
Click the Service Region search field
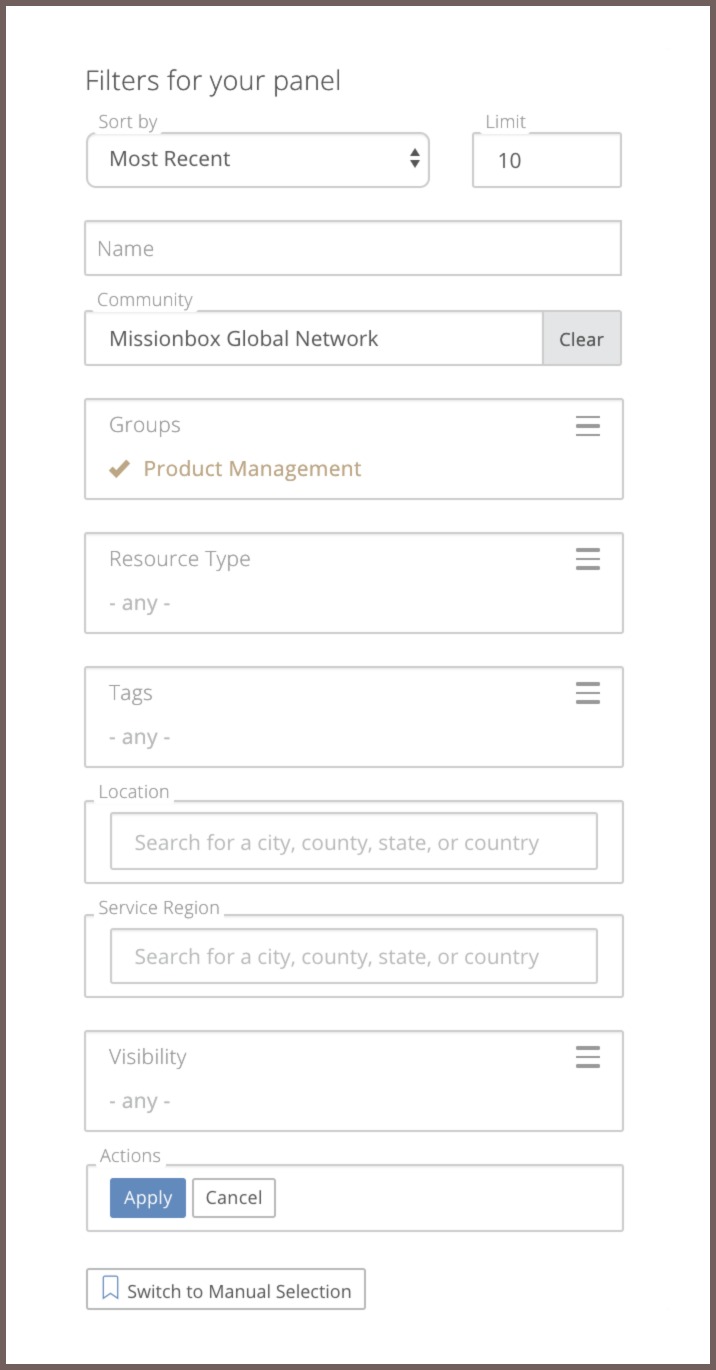click(x=354, y=956)
